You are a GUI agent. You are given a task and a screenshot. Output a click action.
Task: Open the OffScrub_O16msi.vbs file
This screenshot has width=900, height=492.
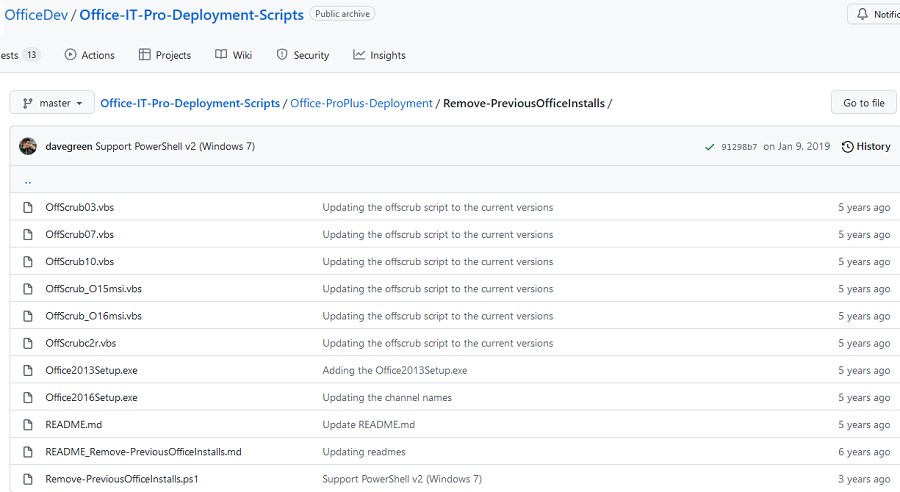click(x=94, y=316)
